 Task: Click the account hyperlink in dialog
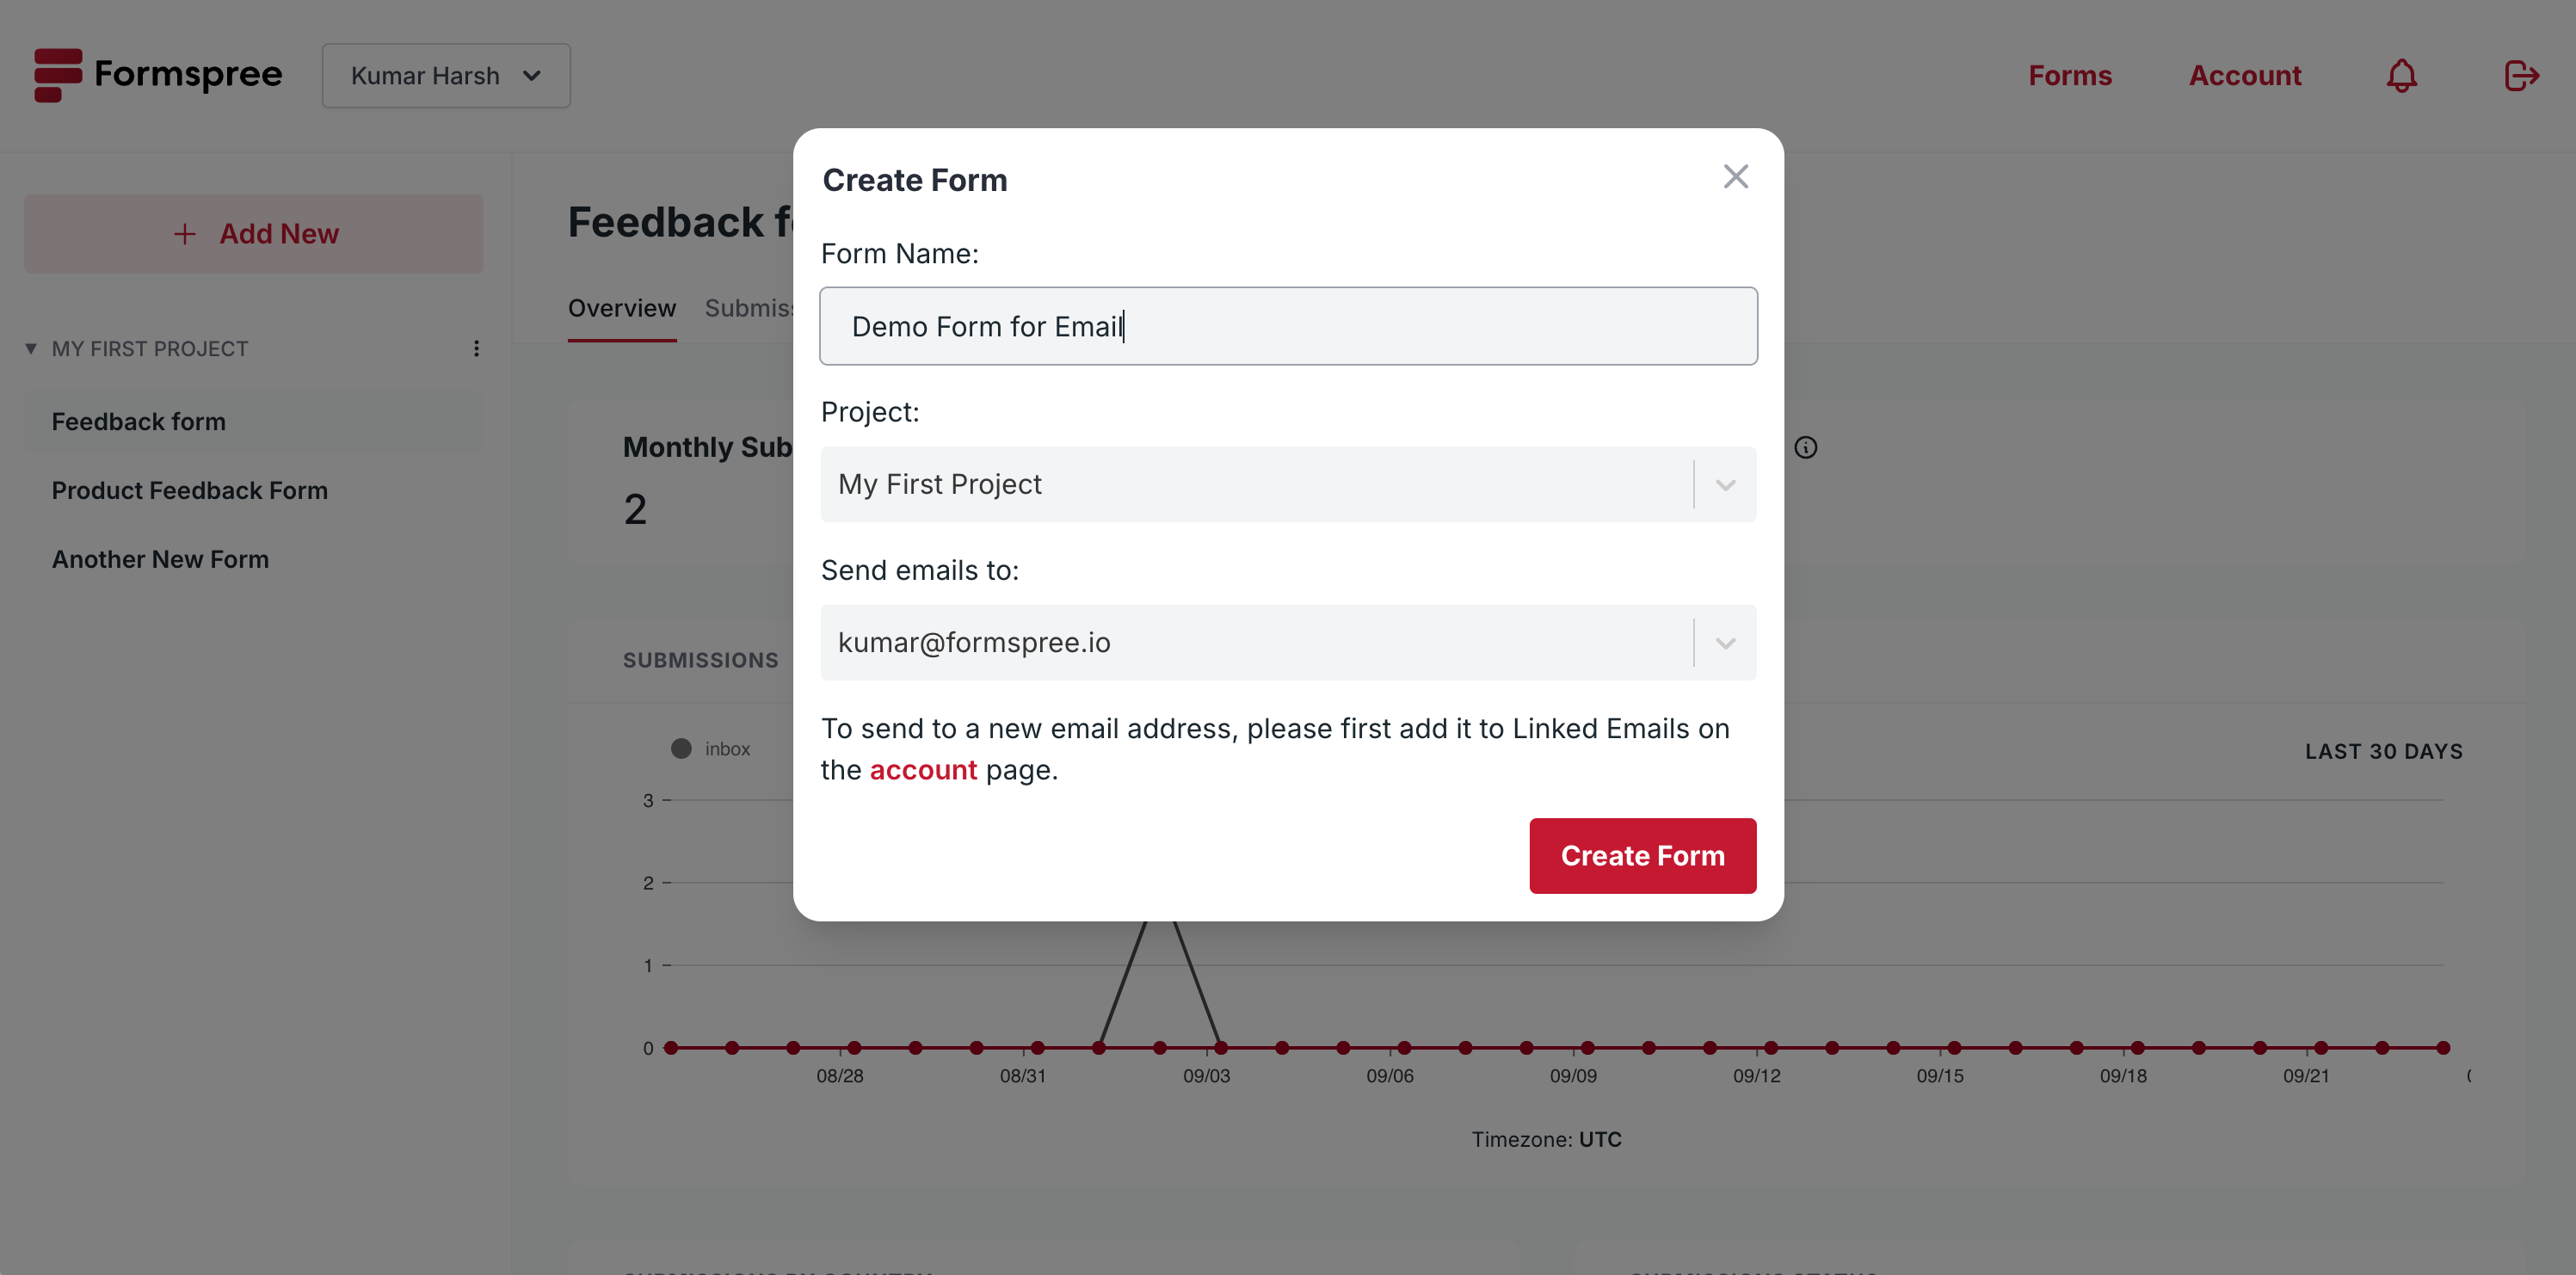point(923,767)
